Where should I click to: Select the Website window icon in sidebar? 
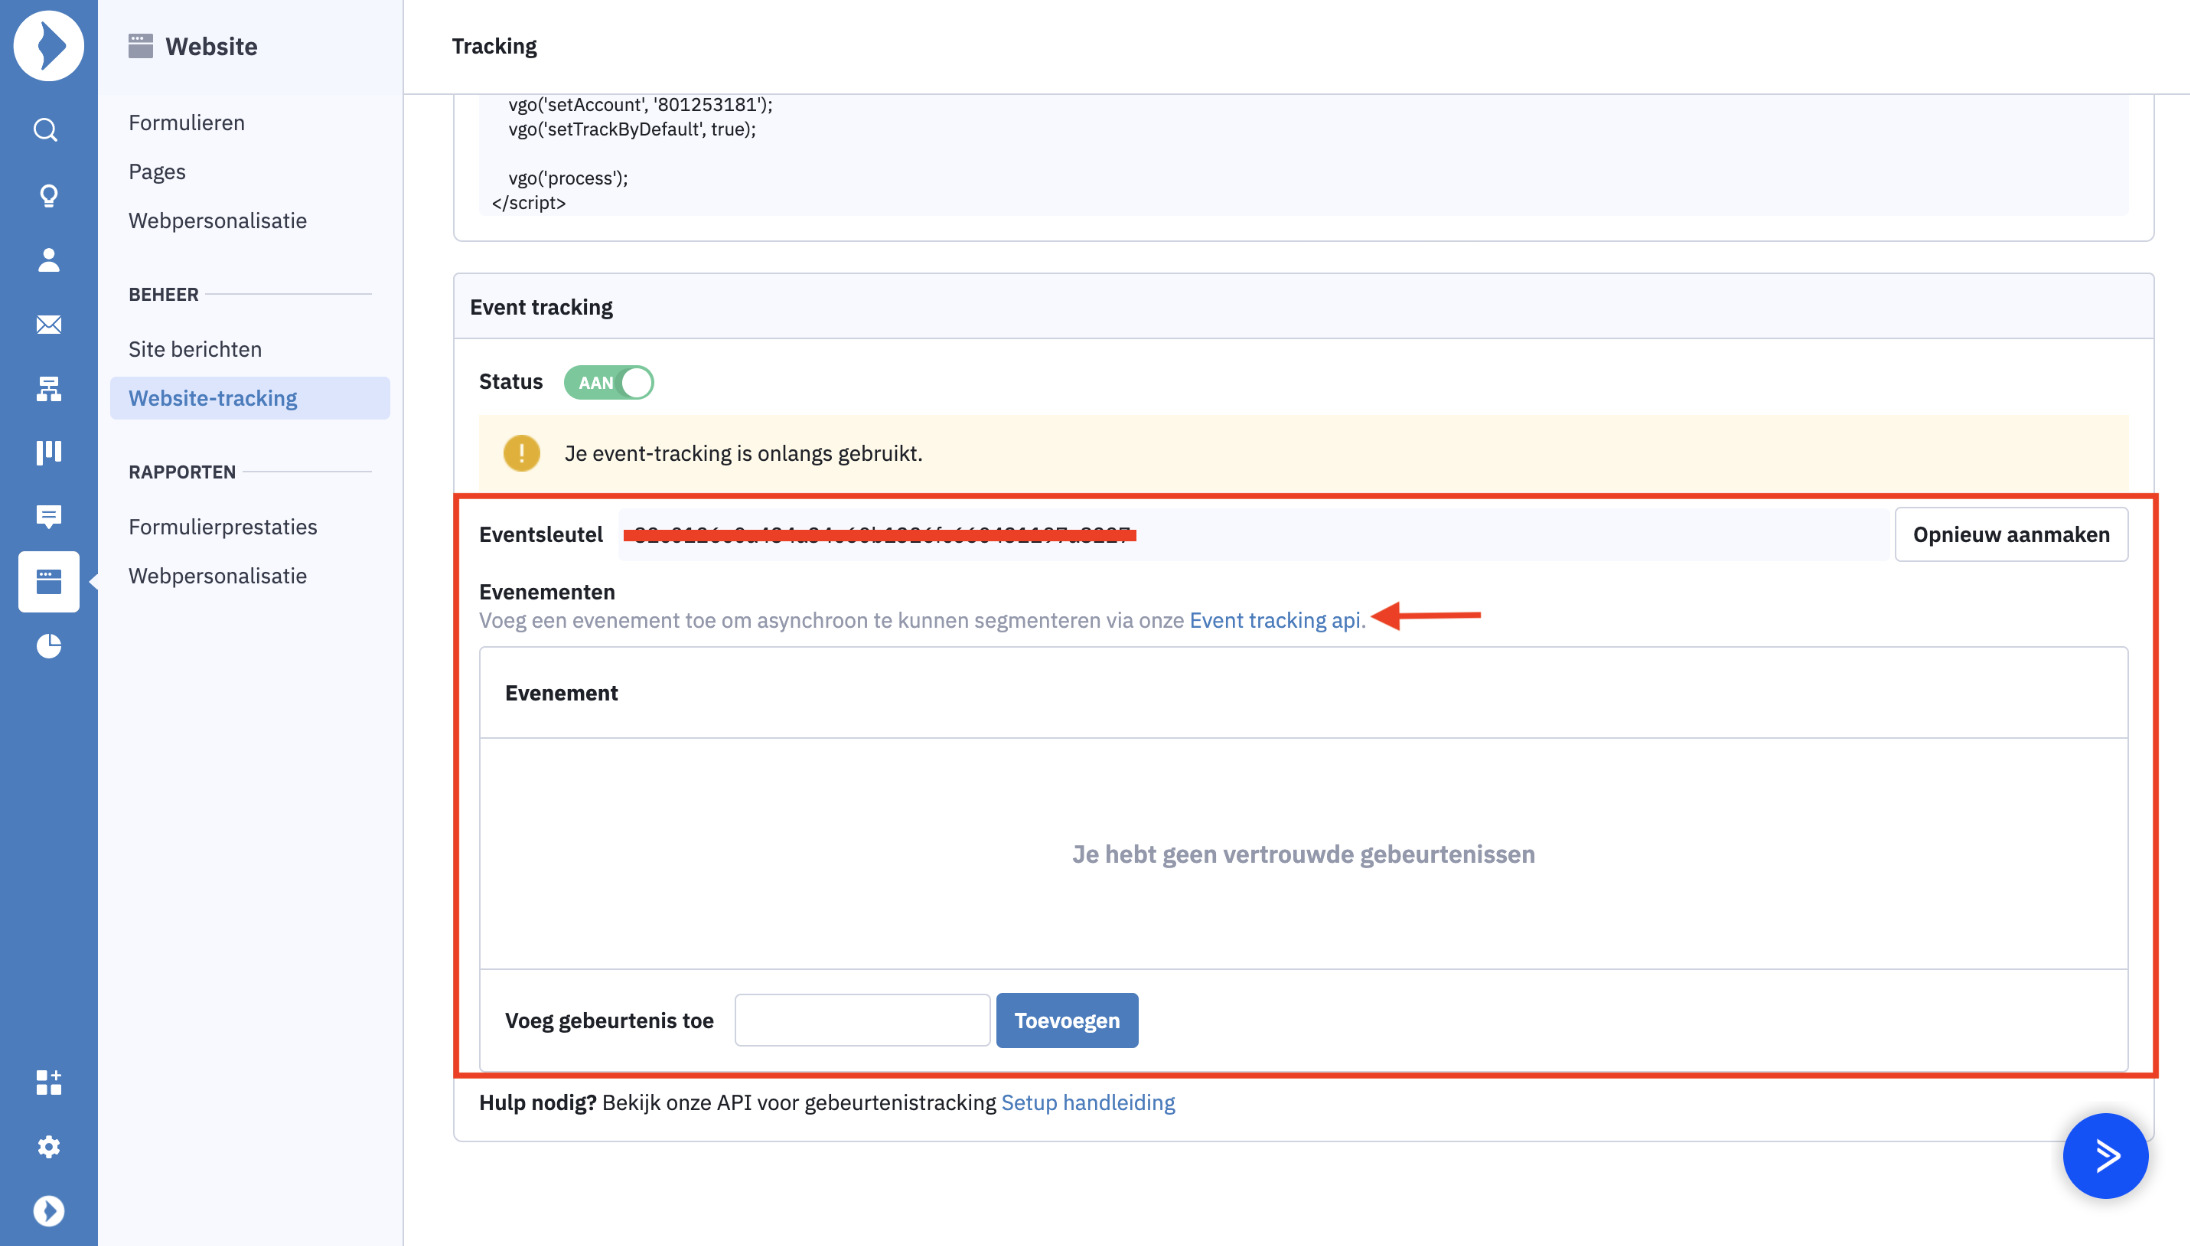pyautogui.click(x=48, y=581)
